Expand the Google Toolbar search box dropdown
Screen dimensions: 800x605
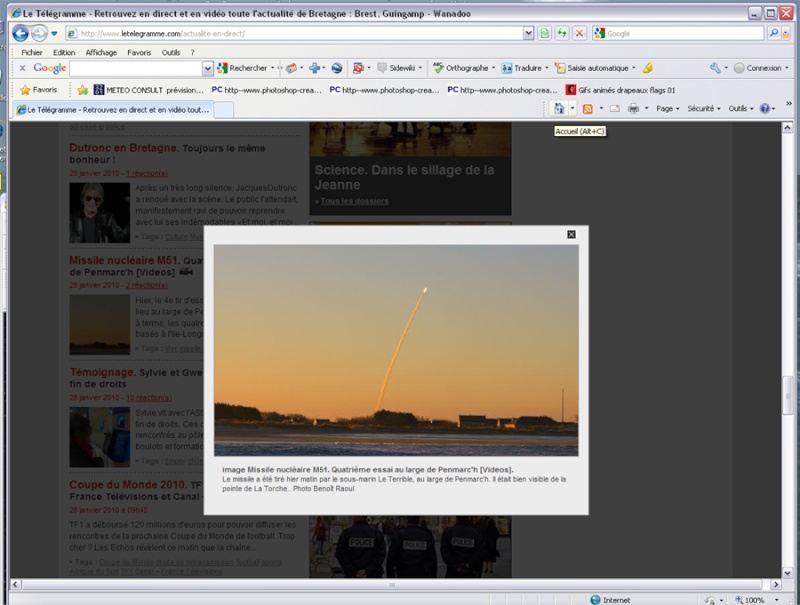tap(208, 68)
